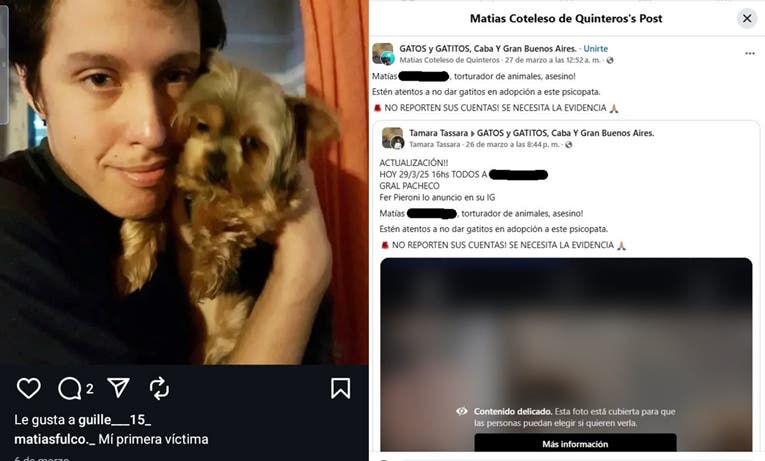Image resolution: width=765 pixels, height=461 pixels.
Task: Reveal sensitive photo via eye icon
Action: (x=462, y=411)
